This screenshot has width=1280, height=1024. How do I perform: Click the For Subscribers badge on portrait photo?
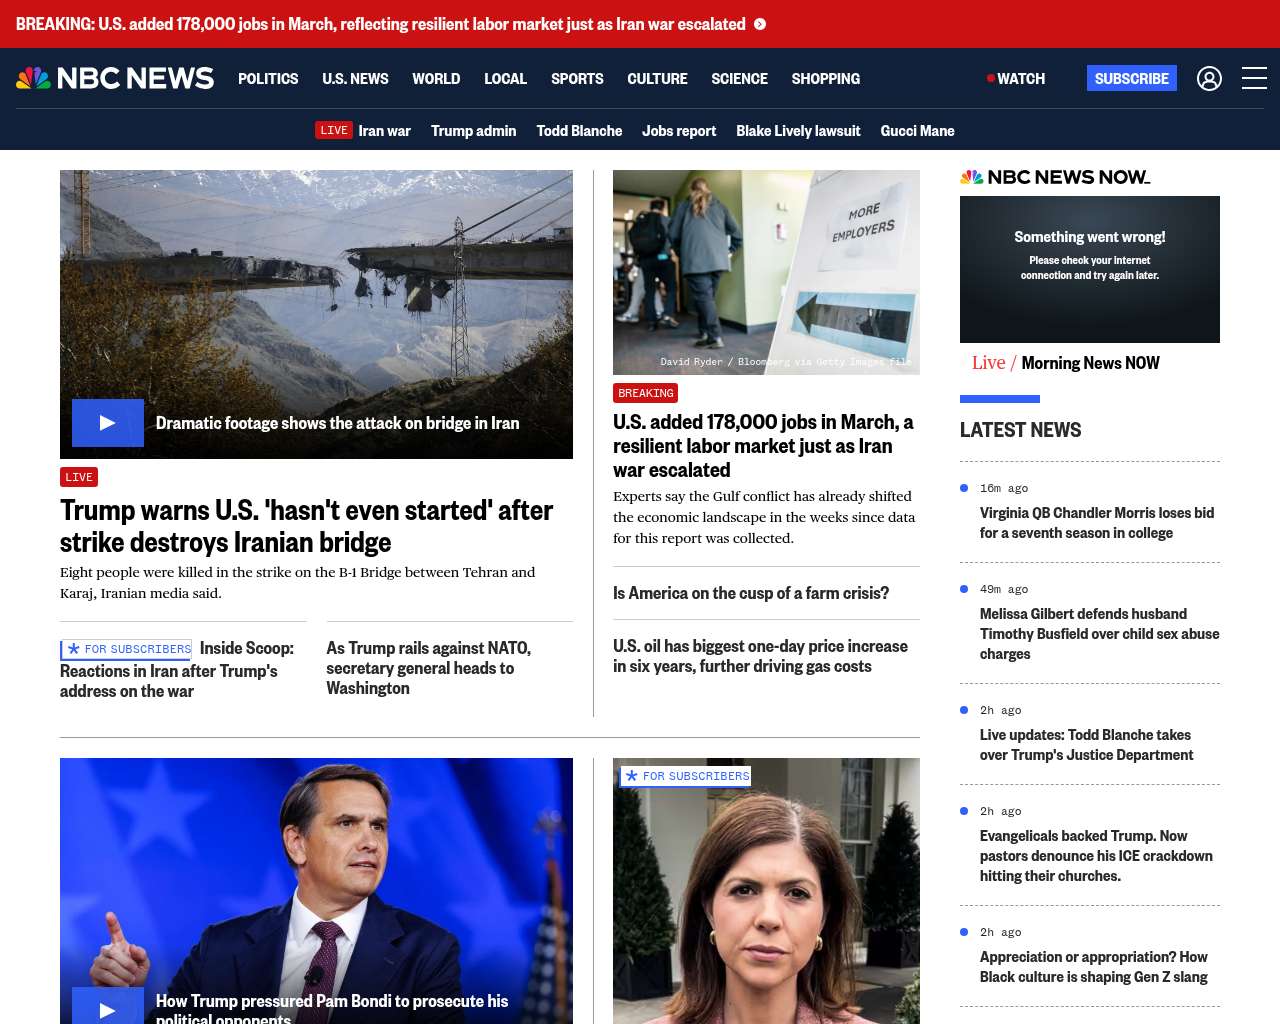pyautogui.click(x=686, y=776)
